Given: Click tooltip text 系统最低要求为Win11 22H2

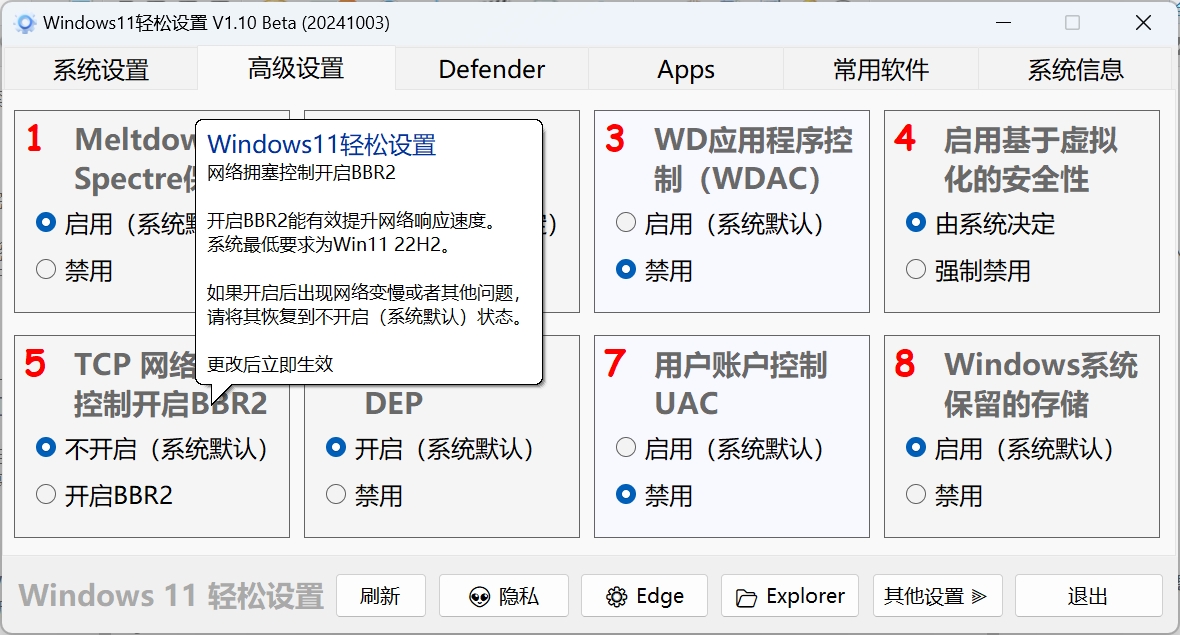Looking at the screenshot, I should click(x=329, y=245).
